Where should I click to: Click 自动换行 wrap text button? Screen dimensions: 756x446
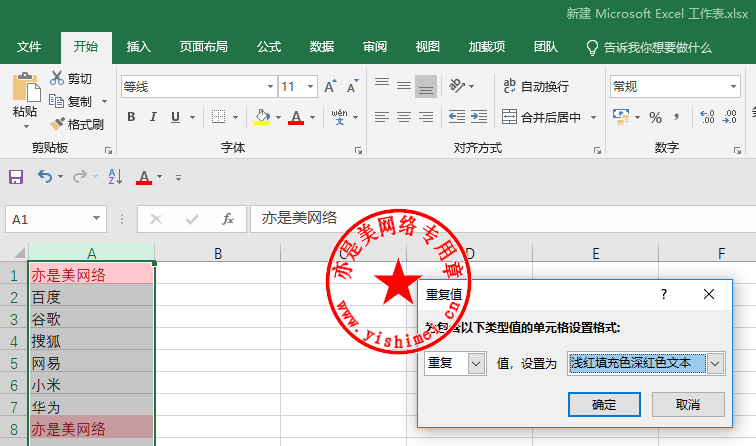point(536,86)
